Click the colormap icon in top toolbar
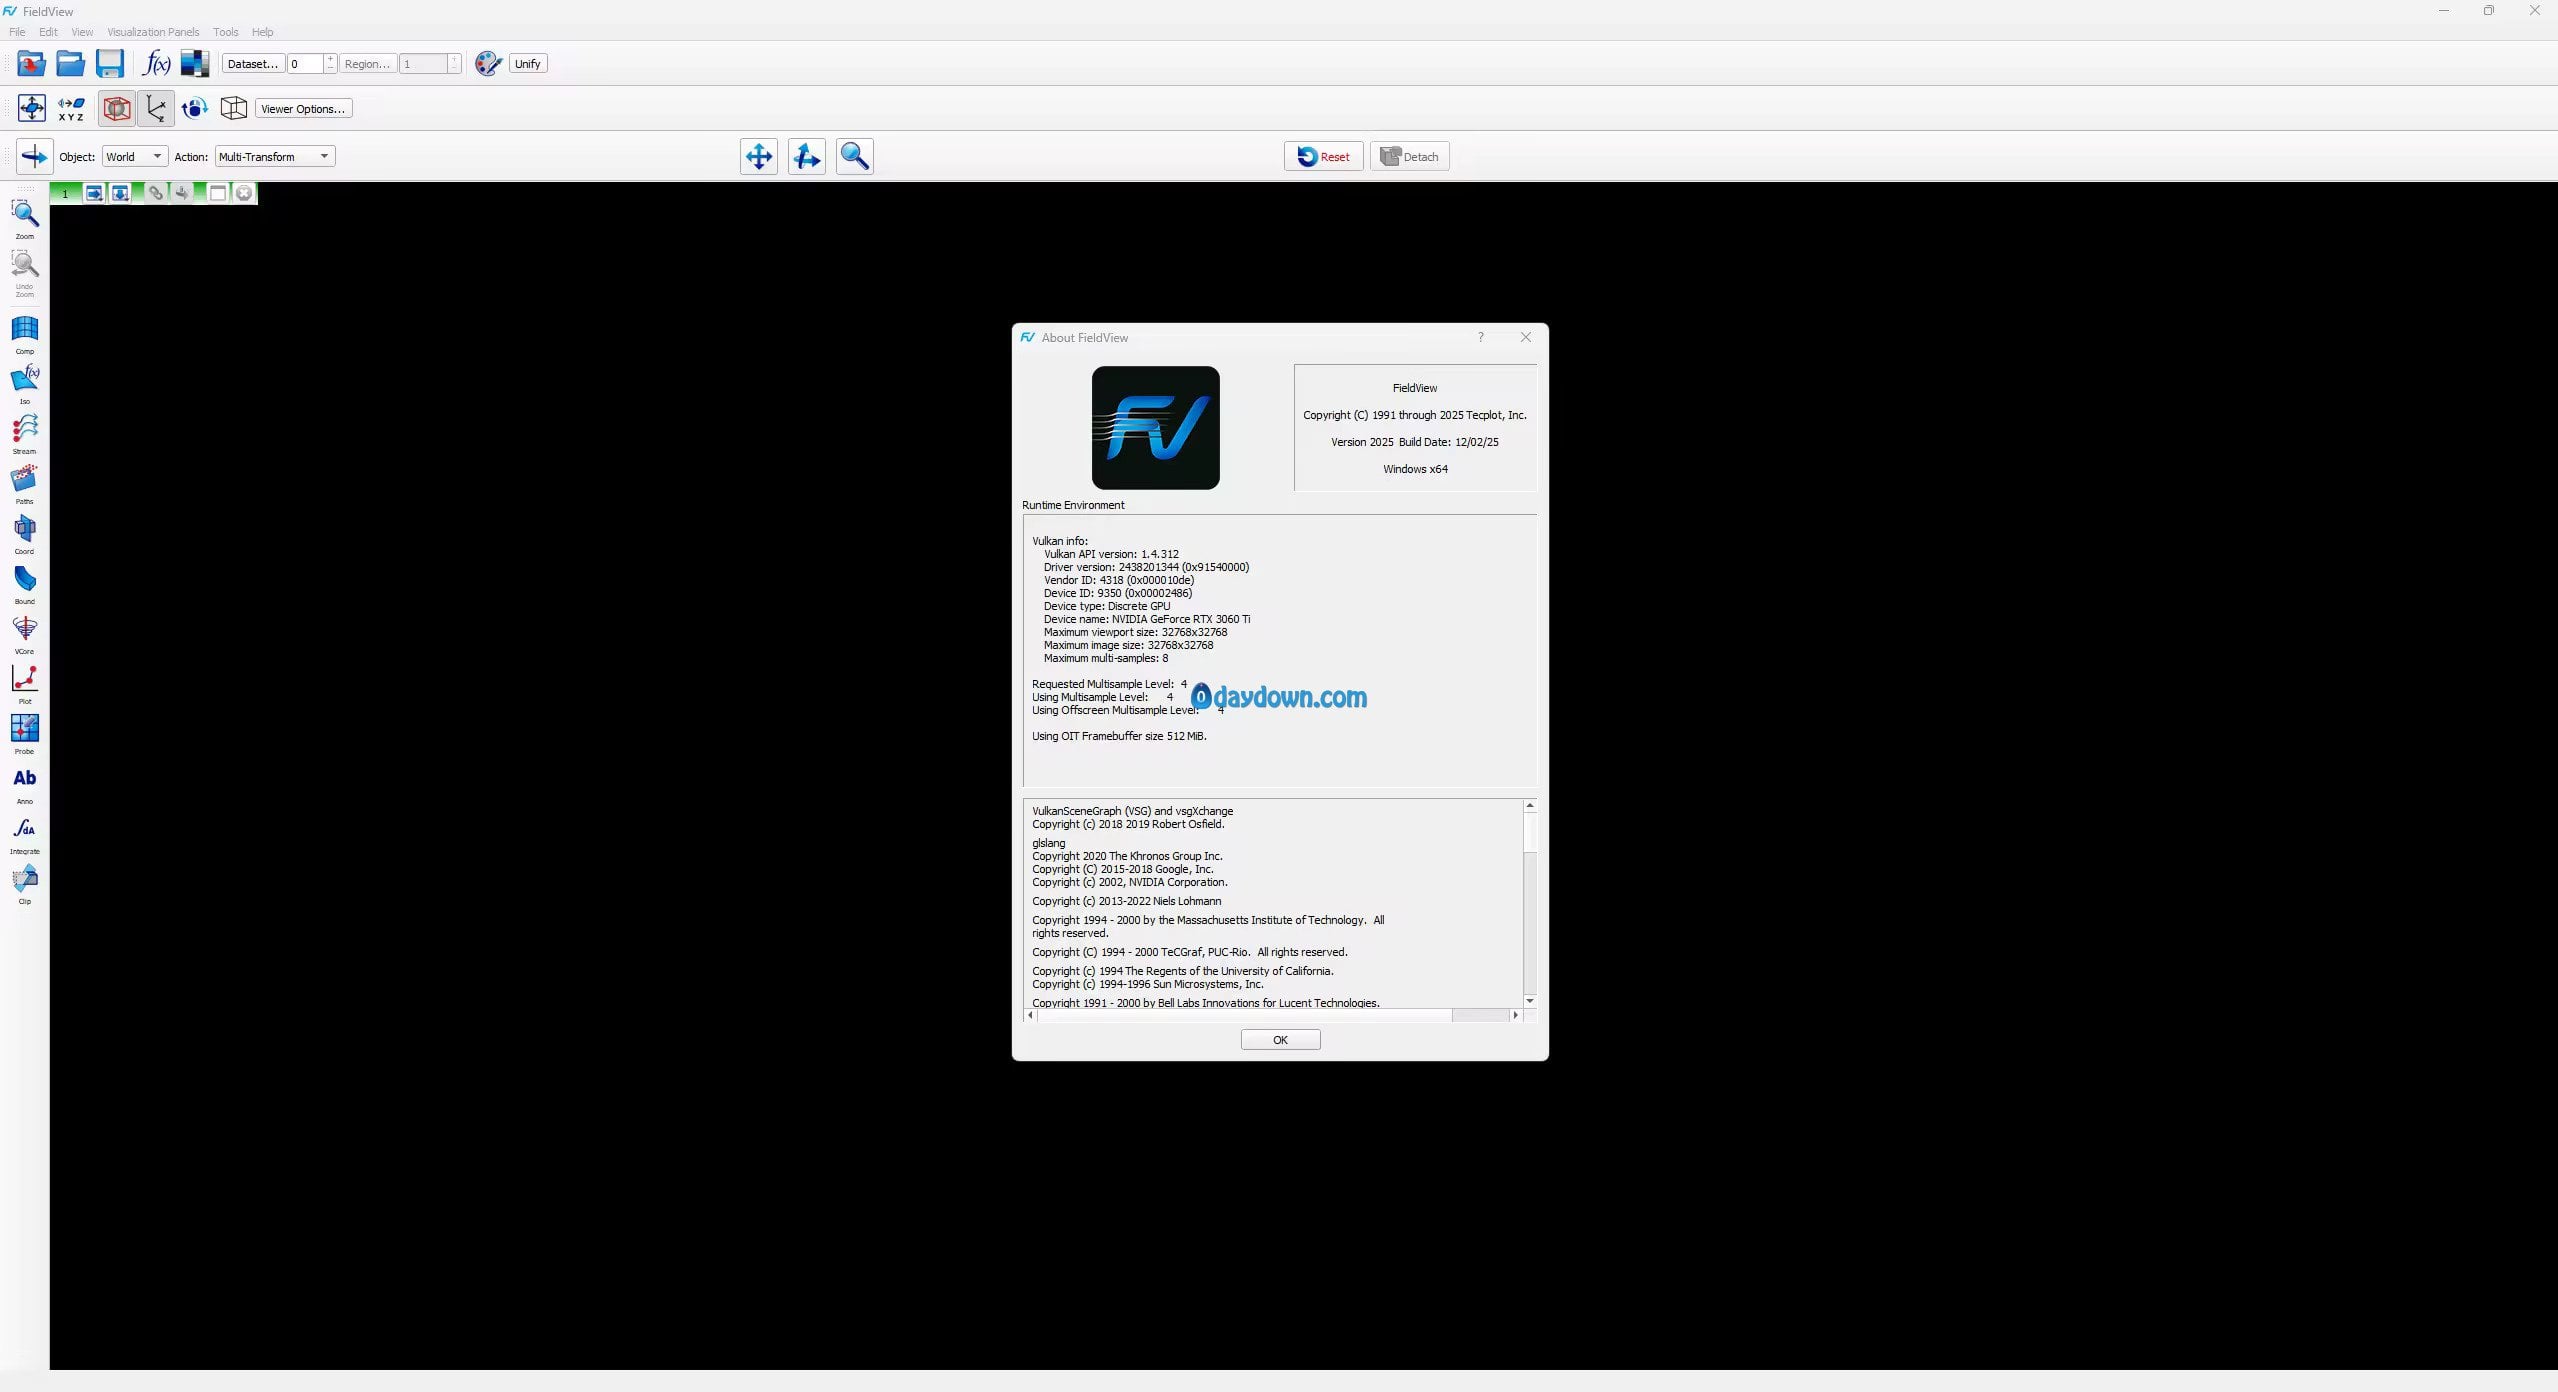The width and height of the screenshot is (2558, 1392). click(x=194, y=64)
